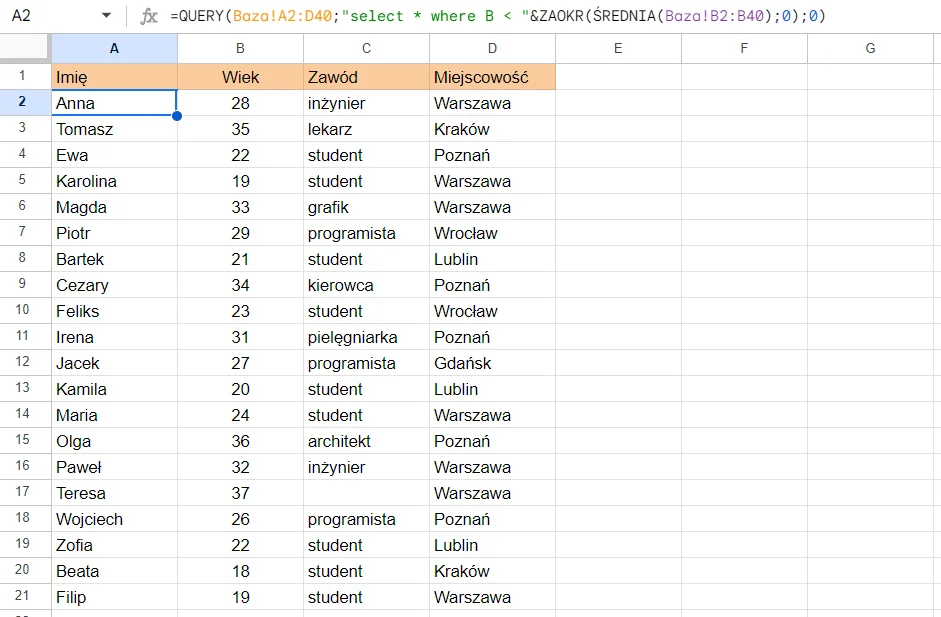Click the blue fill handle on cell A2
This screenshot has width=941, height=617.
(177, 116)
